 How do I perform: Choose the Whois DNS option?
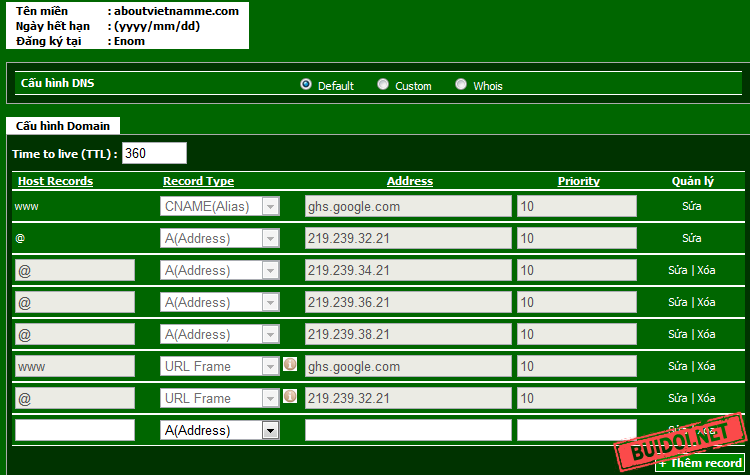pos(461,85)
